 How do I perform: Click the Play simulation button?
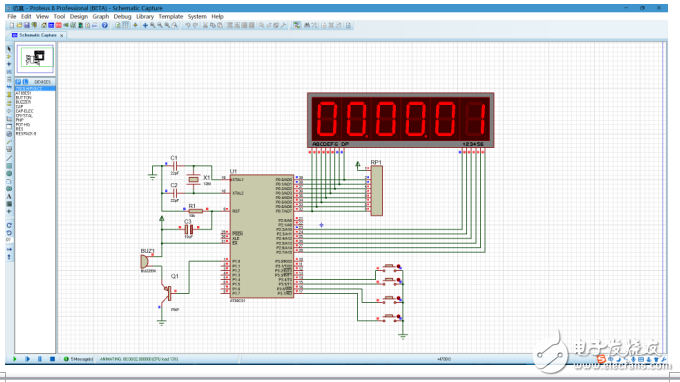14,359
